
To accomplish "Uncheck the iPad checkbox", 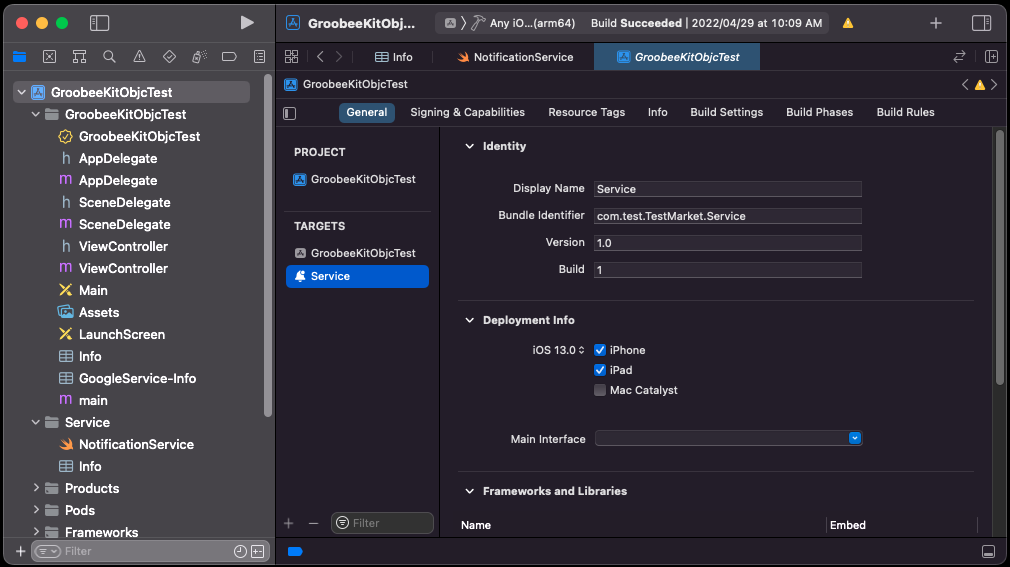I will click(600, 370).
